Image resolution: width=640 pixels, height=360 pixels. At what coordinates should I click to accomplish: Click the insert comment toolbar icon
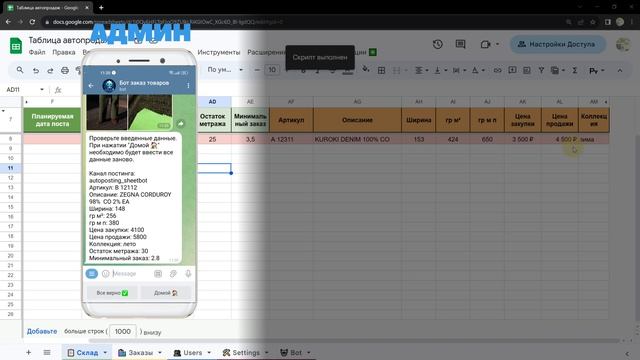(x=512, y=71)
